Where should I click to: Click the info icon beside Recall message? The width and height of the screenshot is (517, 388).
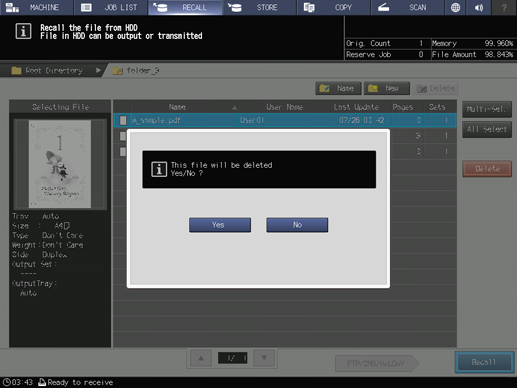(x=23, y=31)
